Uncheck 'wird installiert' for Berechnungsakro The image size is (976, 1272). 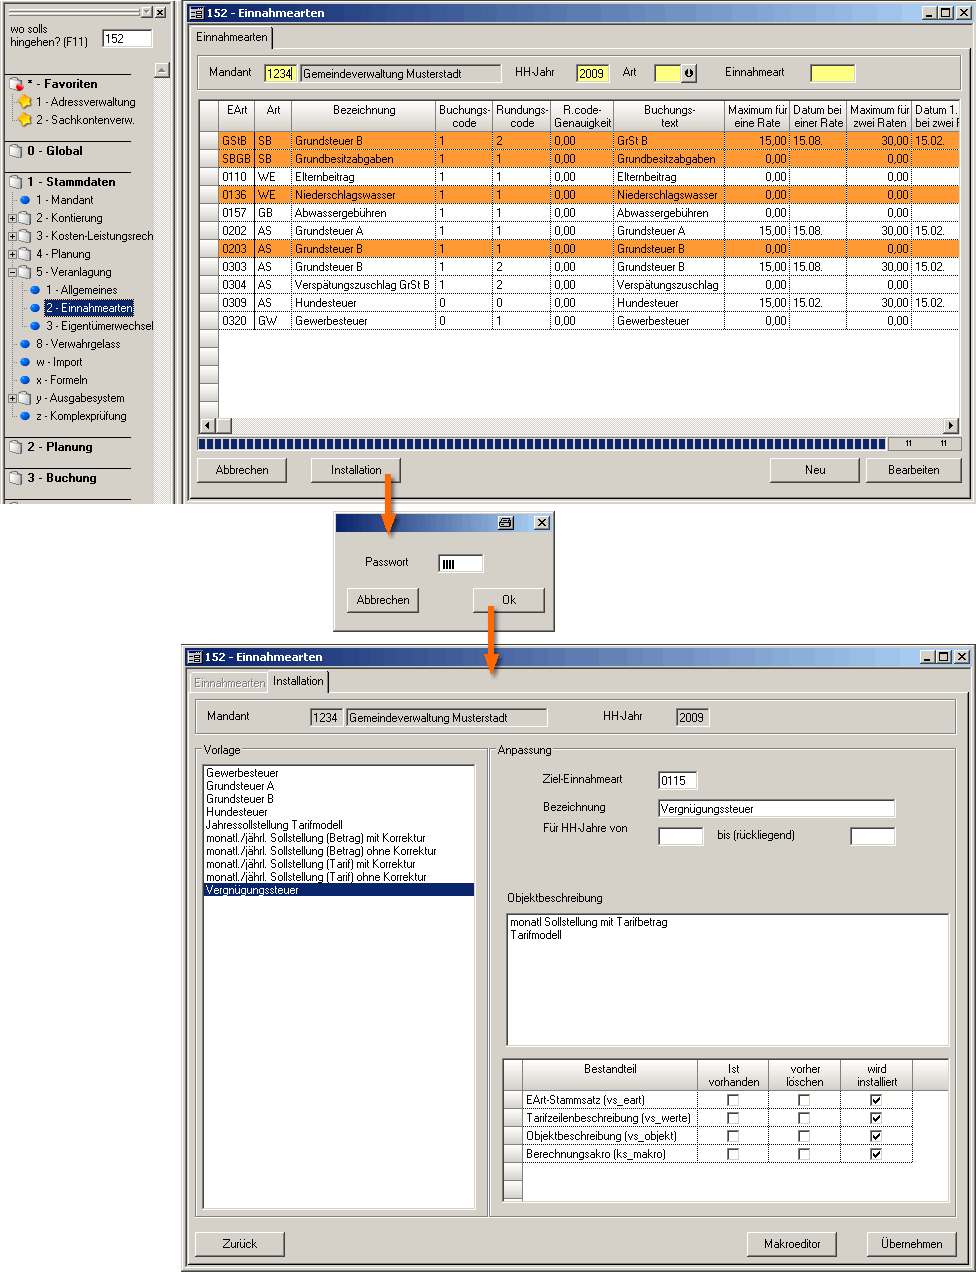876,1154
